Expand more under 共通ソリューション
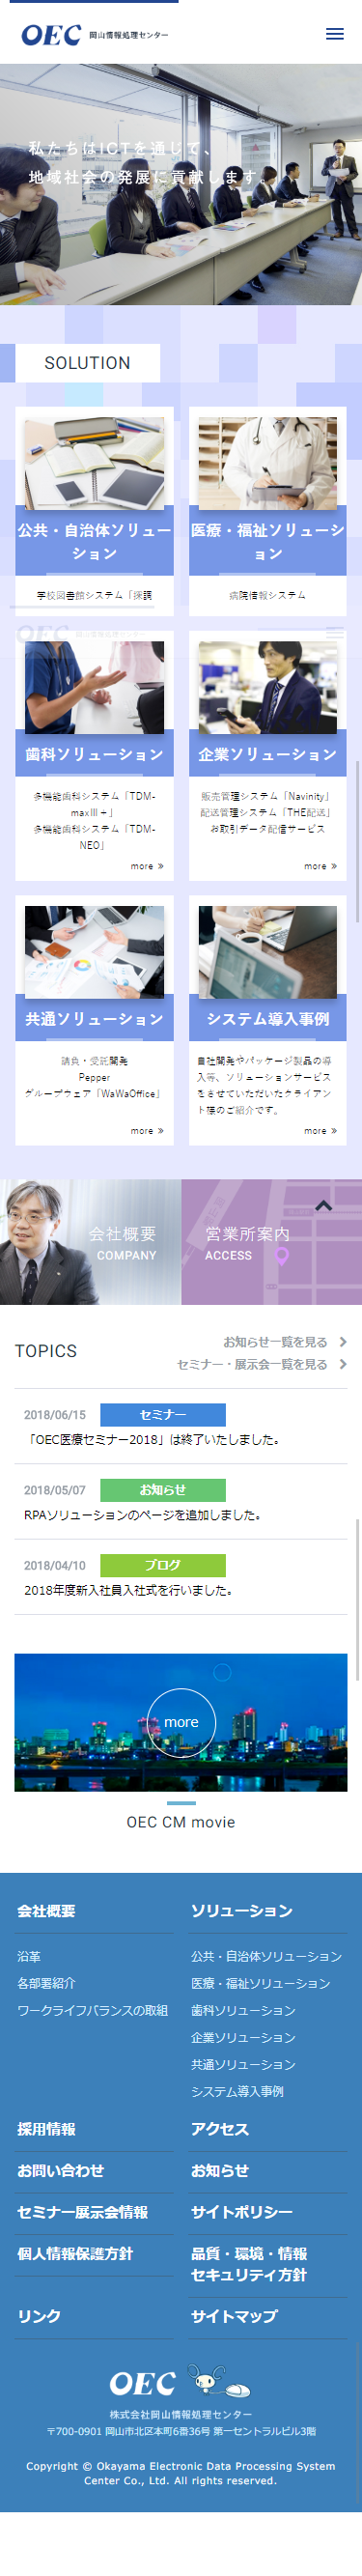This screenshot has height=2576, width=362. 147,1131
